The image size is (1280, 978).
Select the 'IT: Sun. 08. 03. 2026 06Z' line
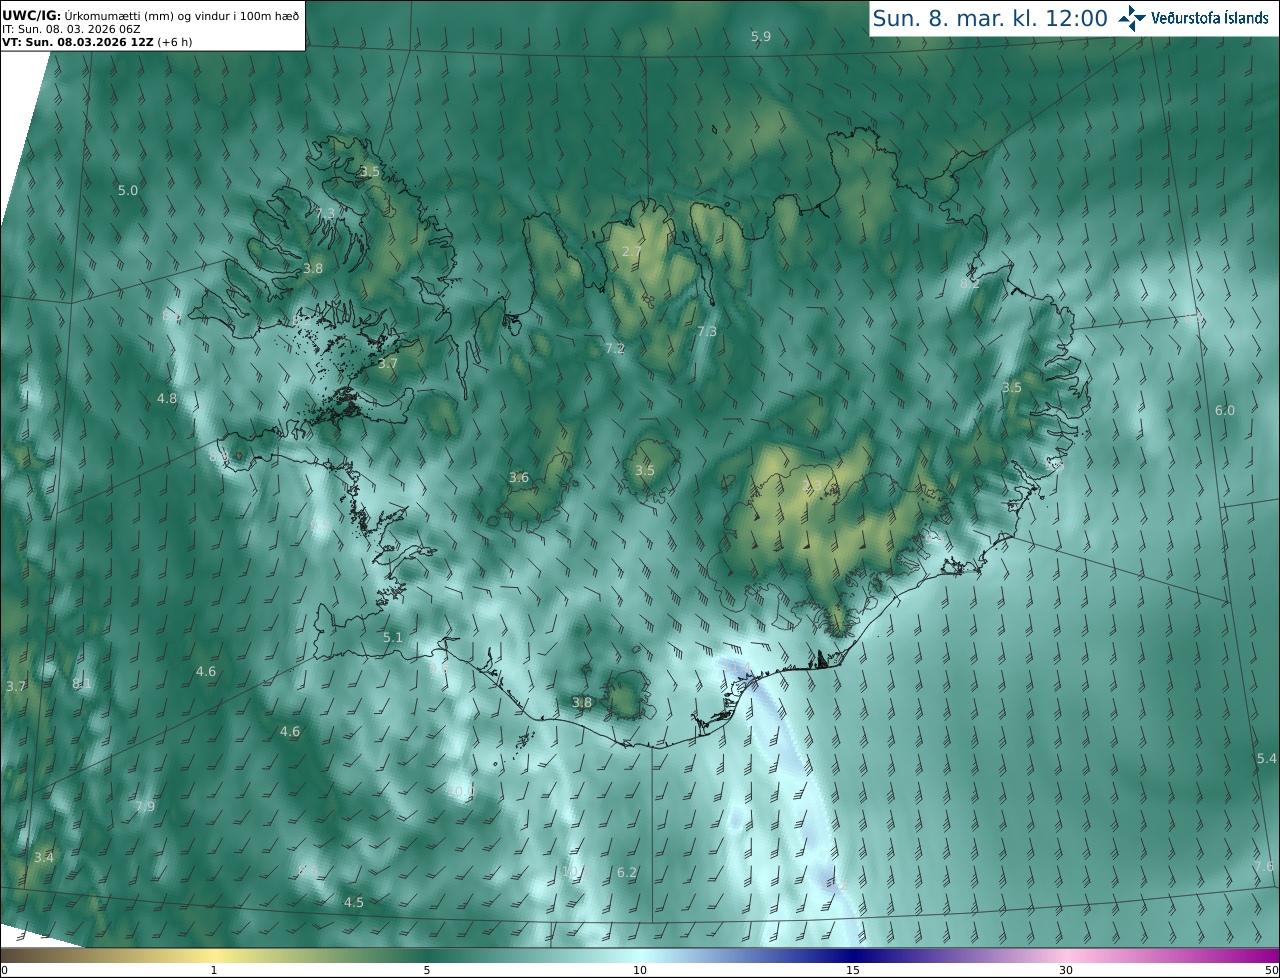click(71, 29)
